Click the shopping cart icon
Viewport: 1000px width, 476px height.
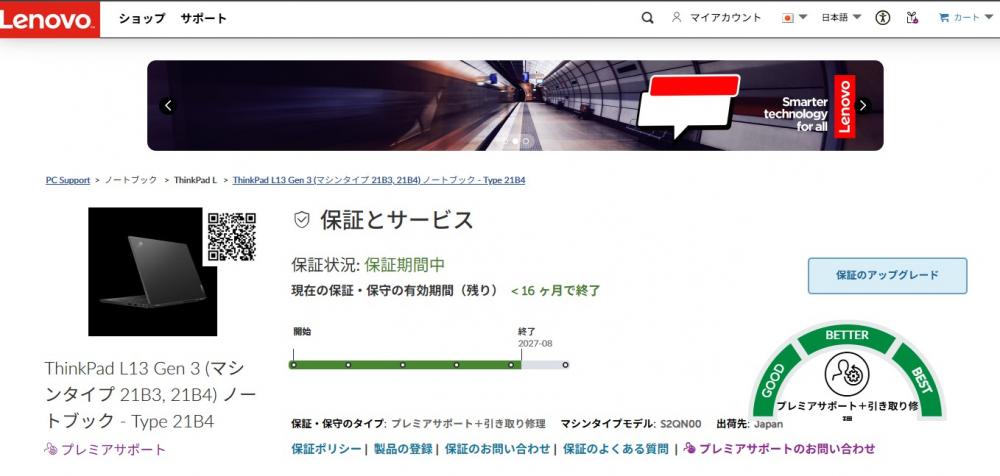point(943,18)
